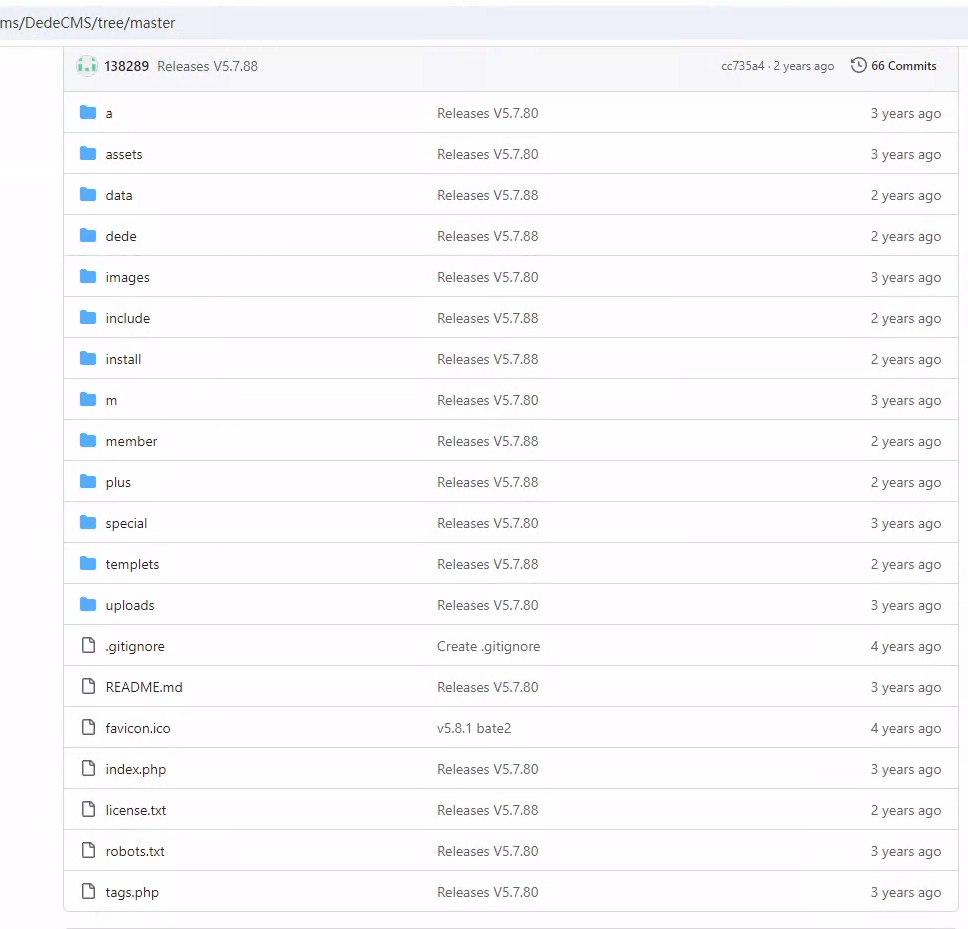
Task: Click the file icon next to tags.php
Action: [88, 892]
